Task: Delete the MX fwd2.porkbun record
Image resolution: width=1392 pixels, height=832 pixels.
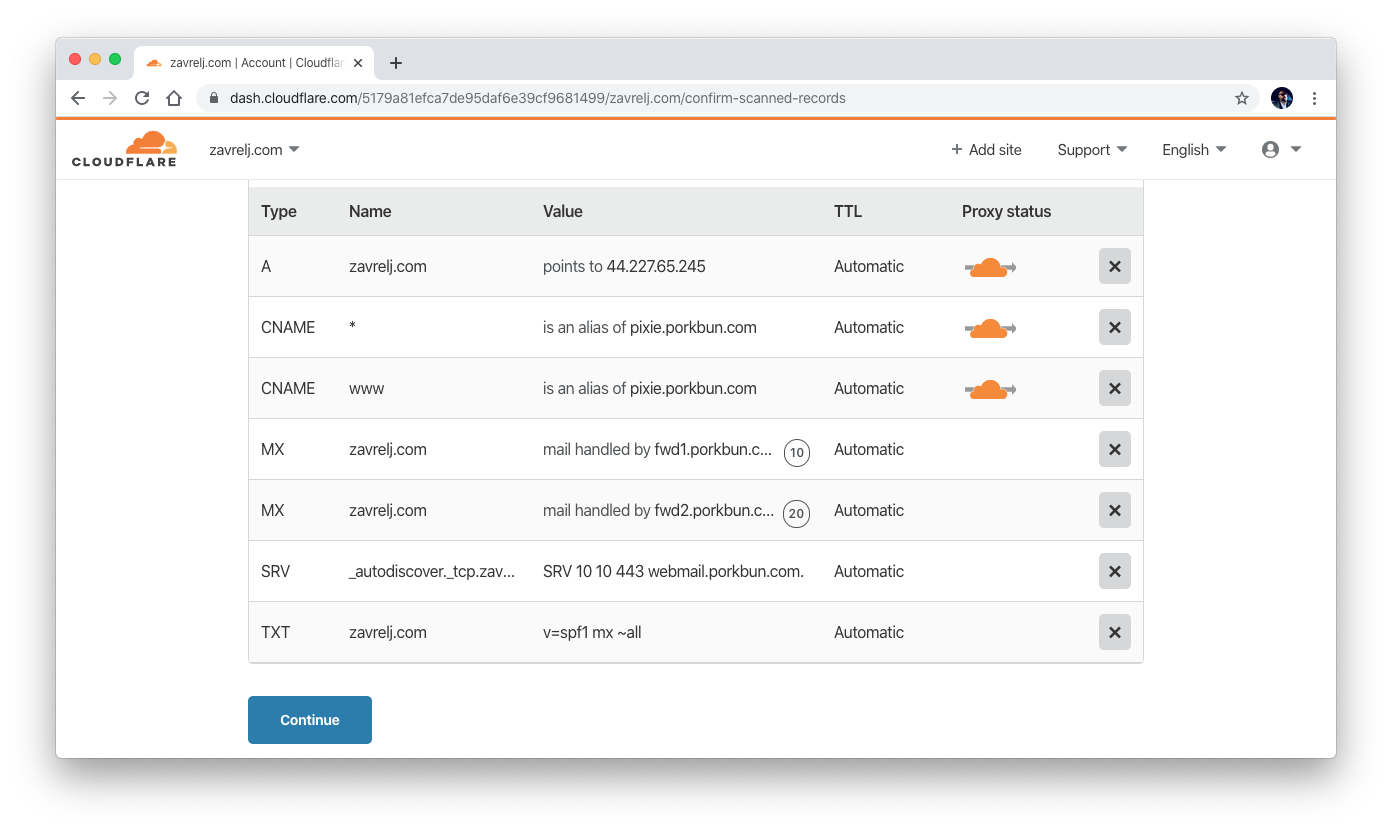Action: [x=1114, y=510]
